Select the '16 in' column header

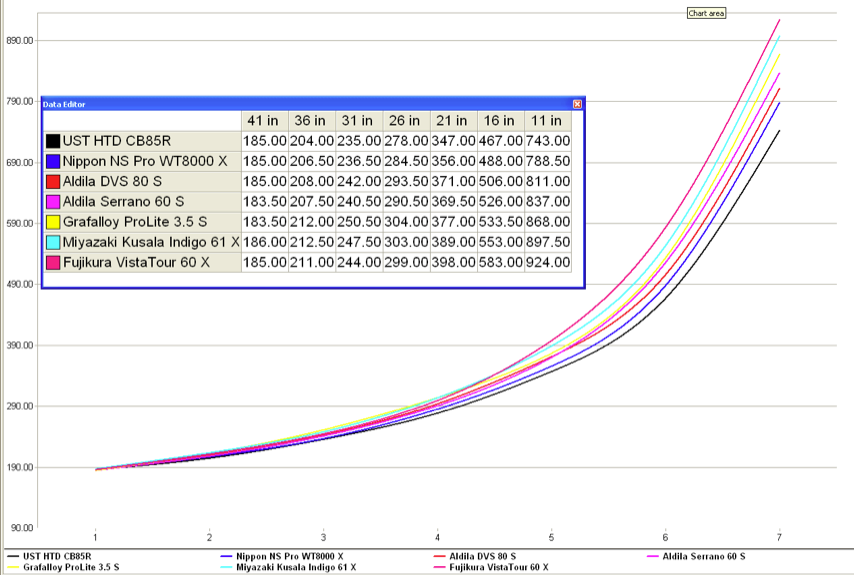(x=501, y=121)
